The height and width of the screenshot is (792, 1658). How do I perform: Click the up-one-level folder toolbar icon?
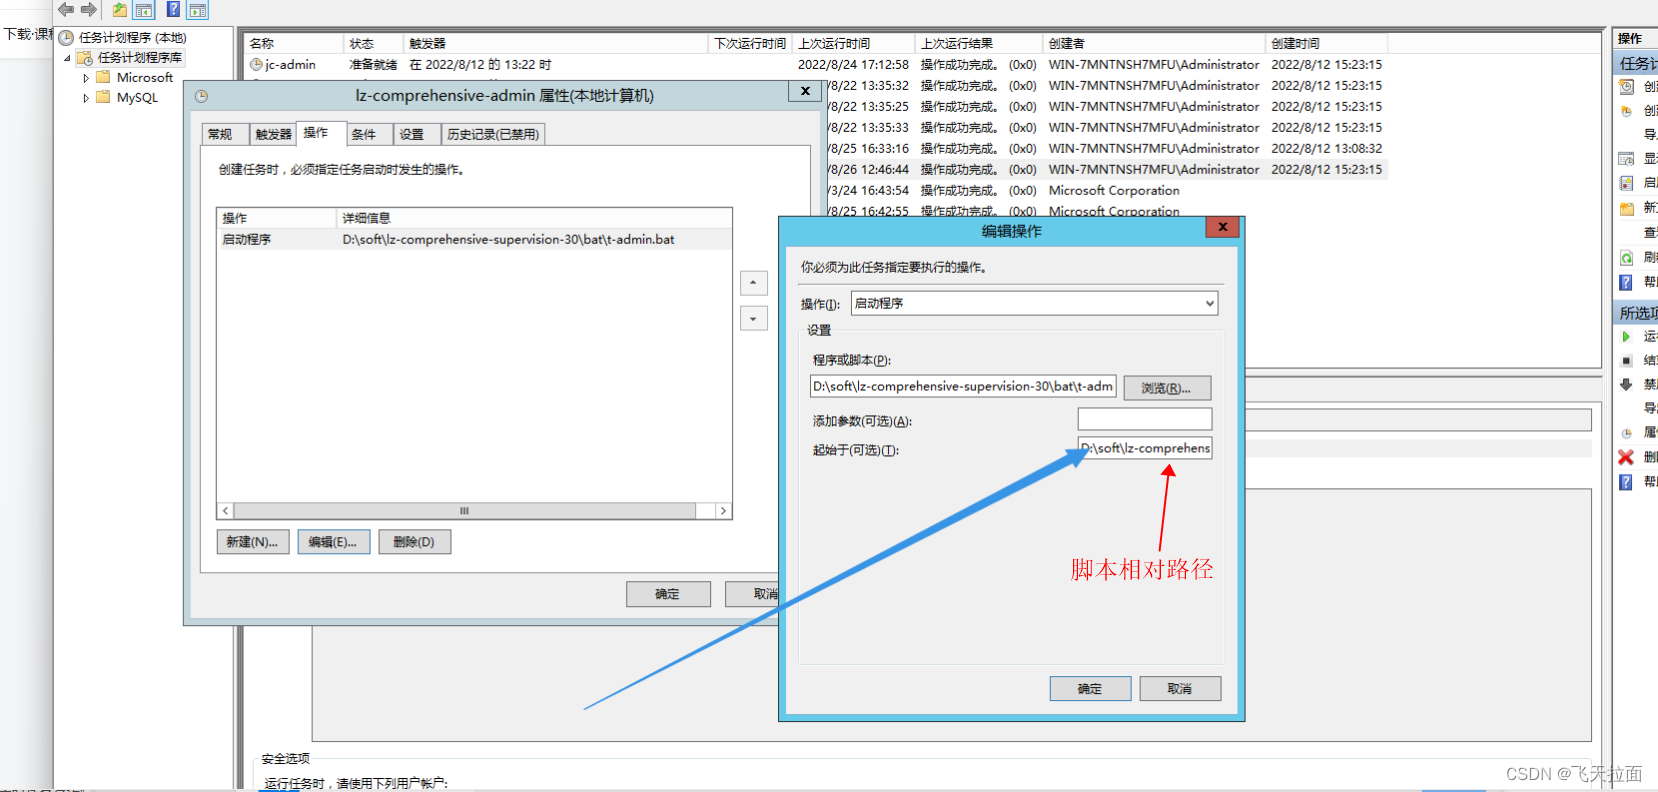pyautogui.click(x=119, y=10)
